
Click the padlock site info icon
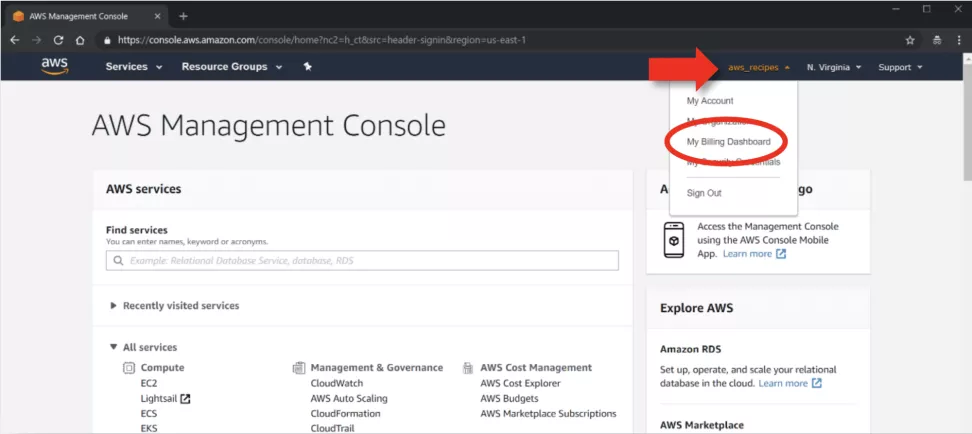pos(107,40)
